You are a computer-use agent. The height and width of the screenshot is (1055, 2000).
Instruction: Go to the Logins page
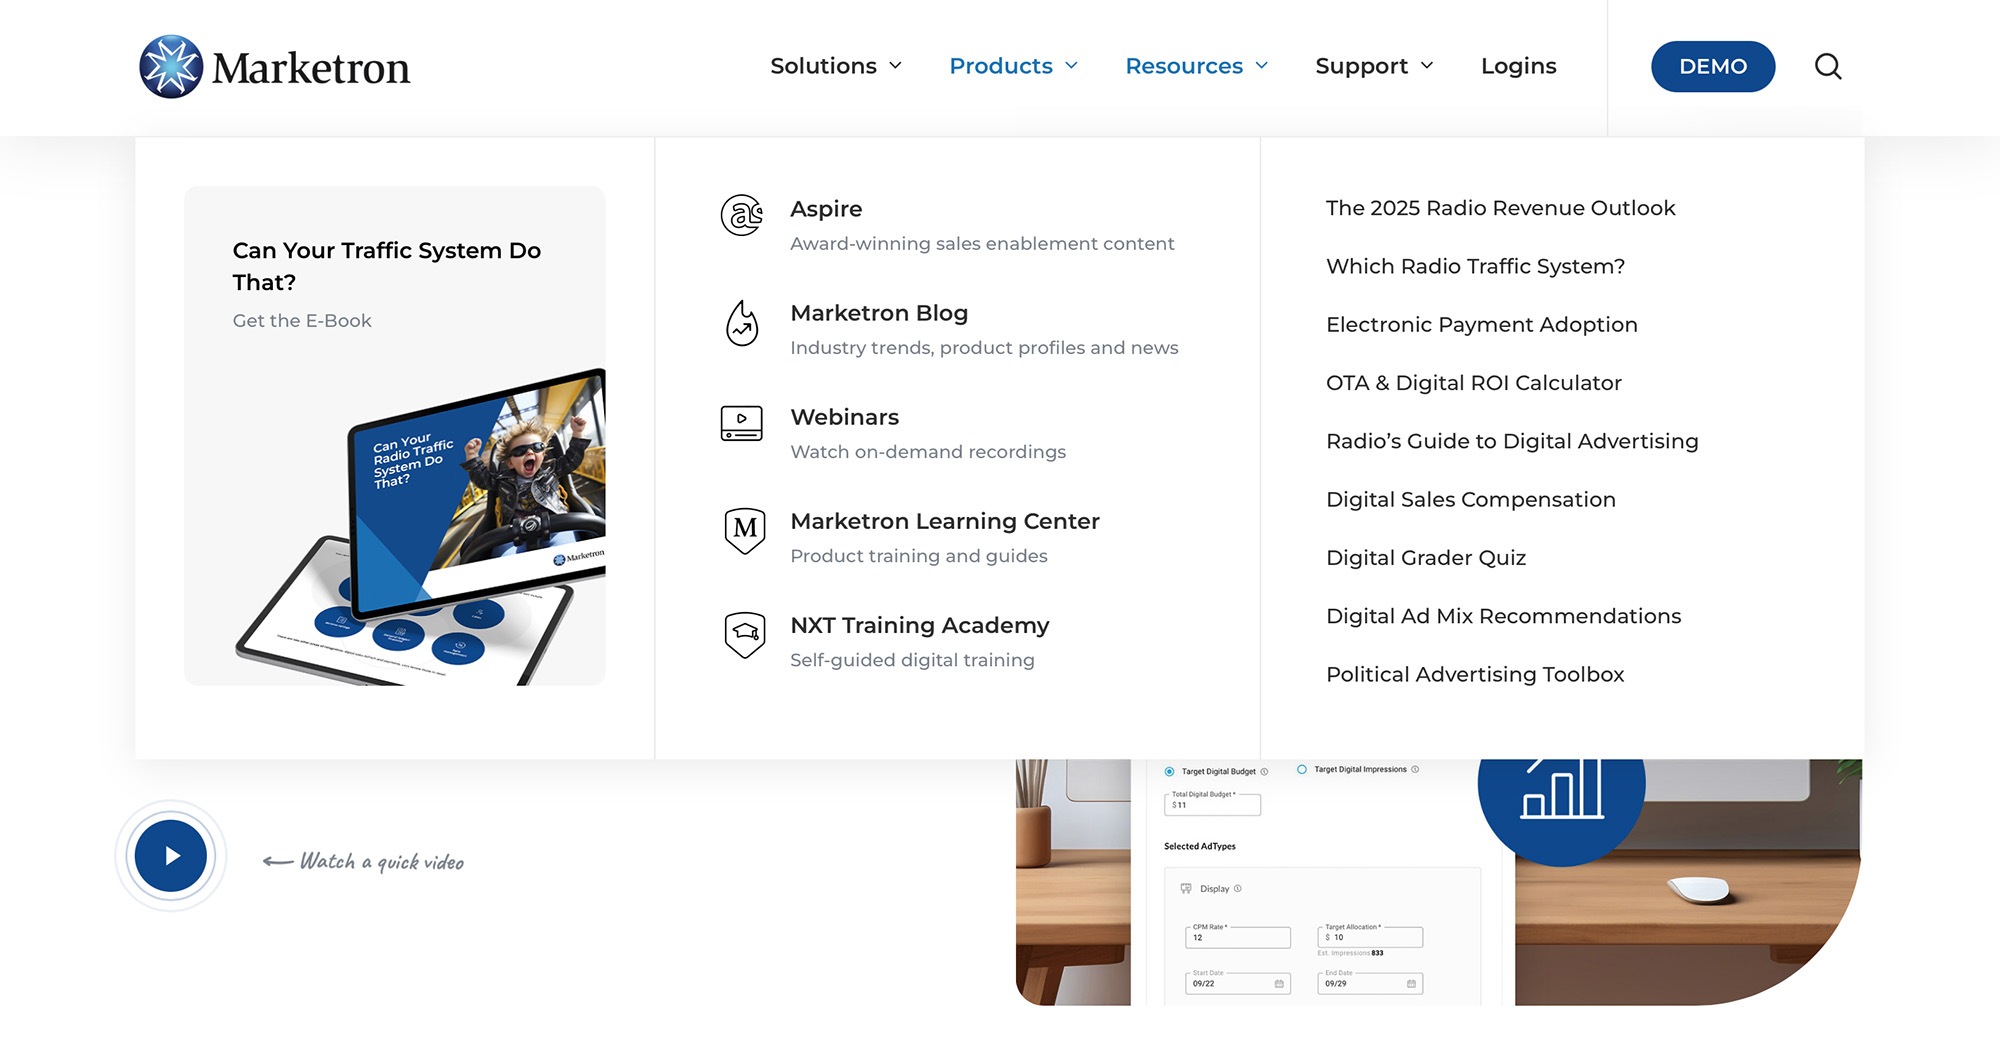coord(1518,66)
